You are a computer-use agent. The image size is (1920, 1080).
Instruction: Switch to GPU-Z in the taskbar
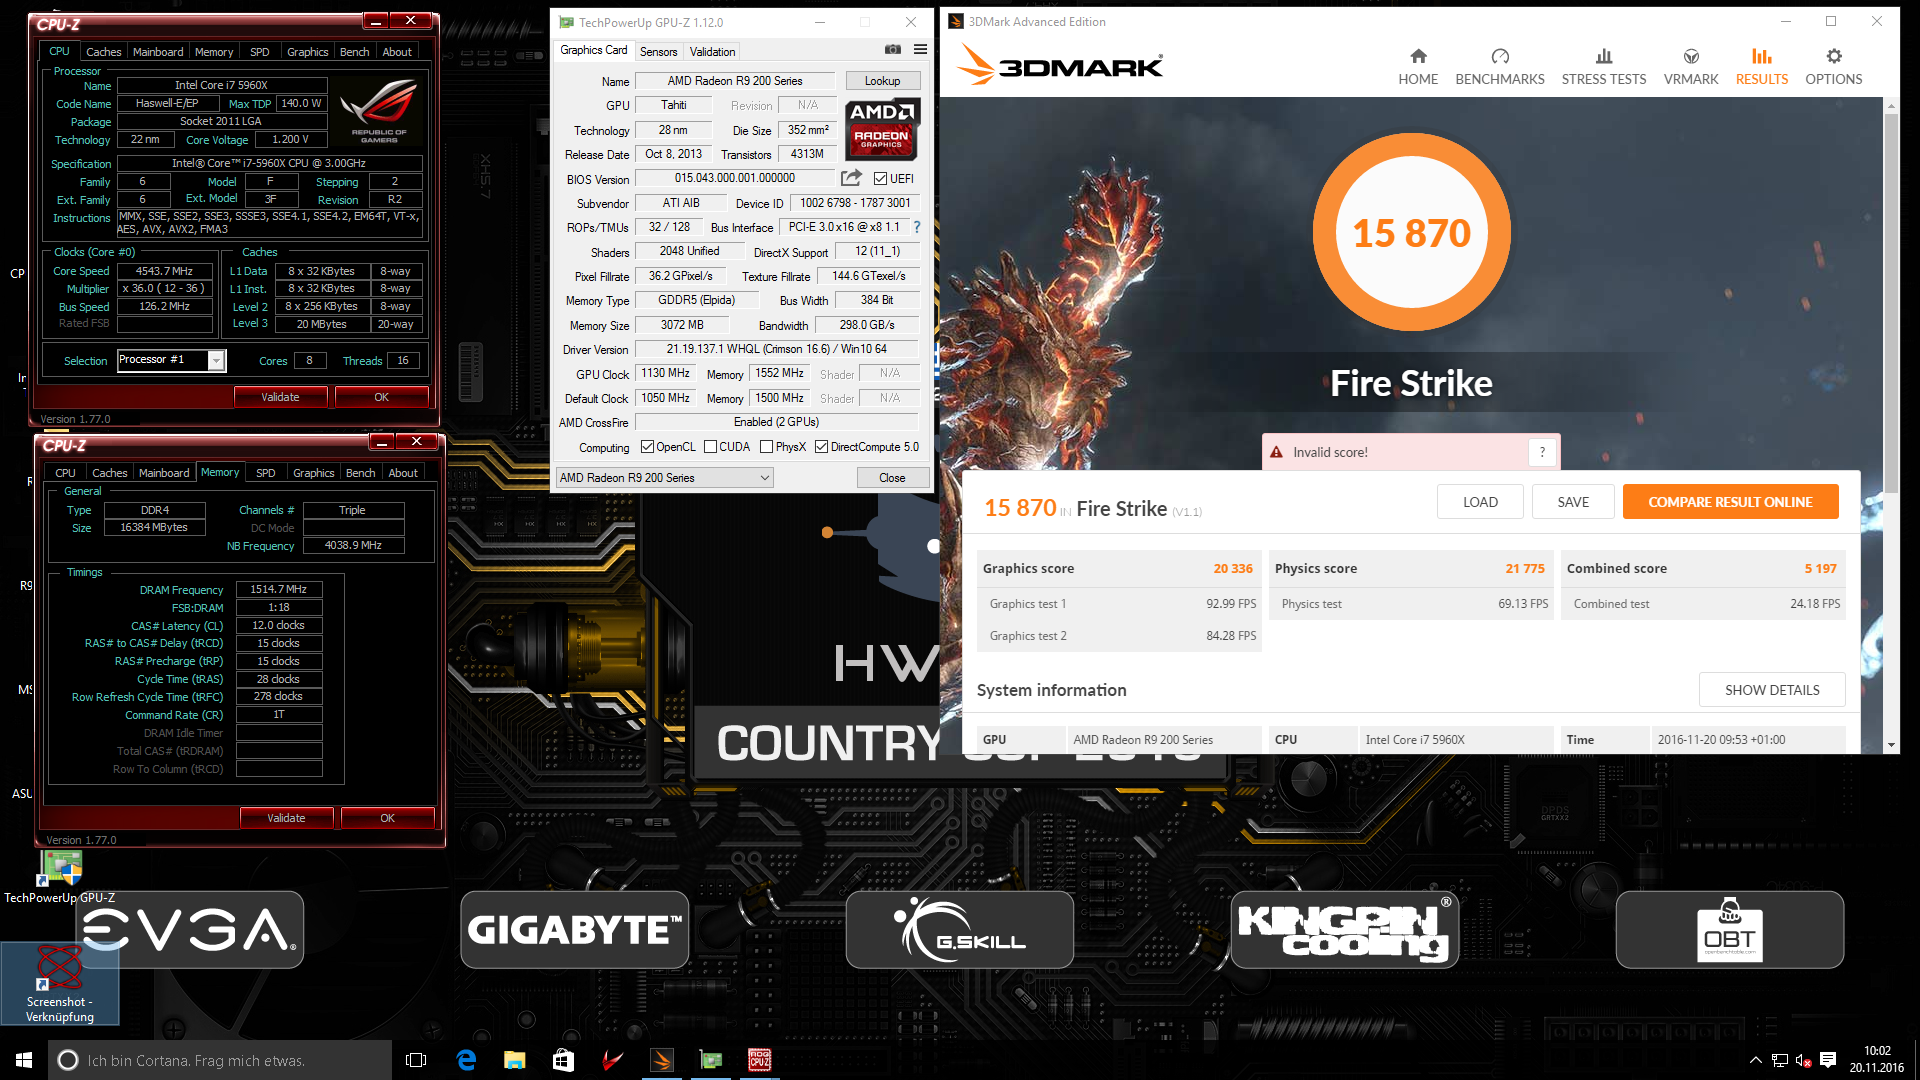tap(710, 1060)
